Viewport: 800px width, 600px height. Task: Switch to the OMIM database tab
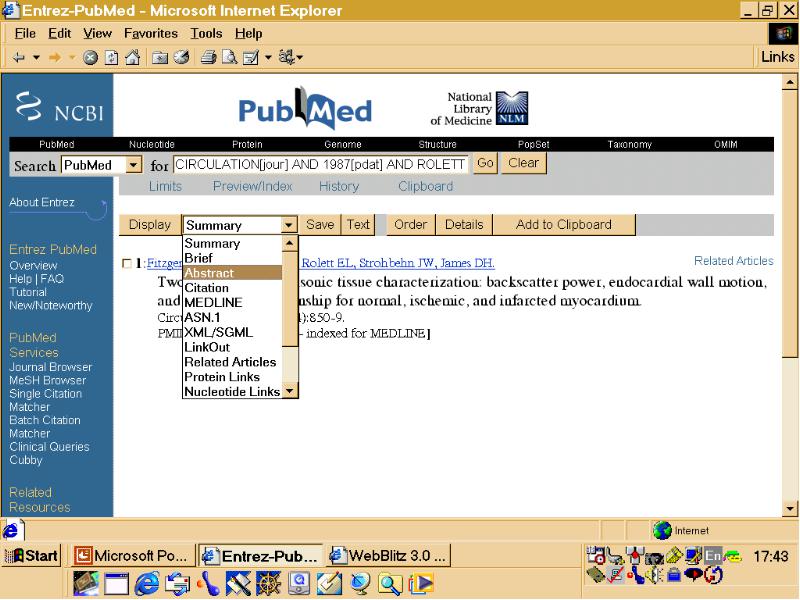[726, 144]
